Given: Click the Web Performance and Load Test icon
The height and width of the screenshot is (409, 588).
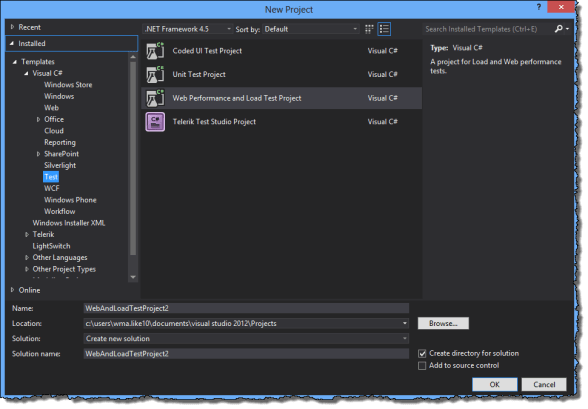Looking at the screenshot, I should pos(155,98).
